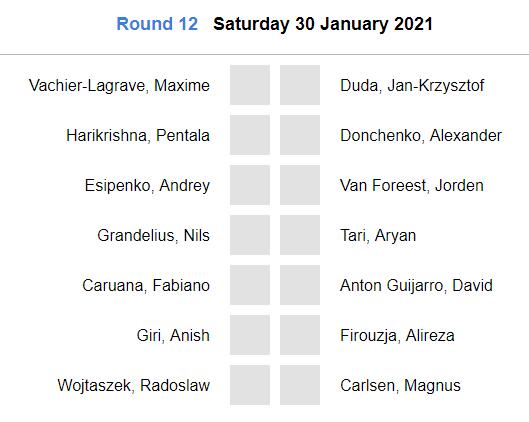
Task: Select player Vachier-Lagrave, Maxime
Action: tap(119, 85)
